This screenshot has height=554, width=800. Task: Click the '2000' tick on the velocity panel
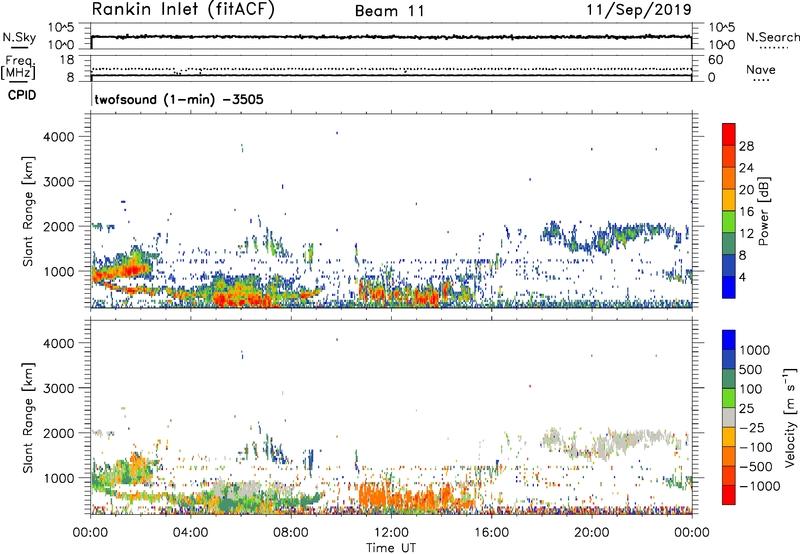click(x=59, y=433)
